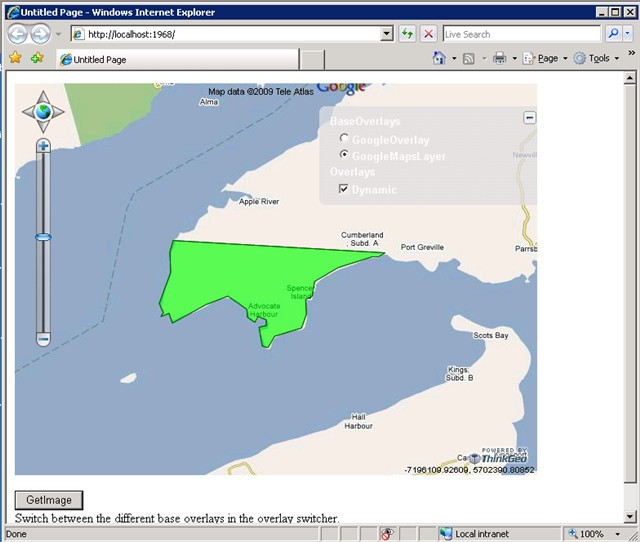This screenshot has height=542, width=640.
Task: Select the GoogleOverlay radio button
Action: pyautogui.click(x=344, y=138)
